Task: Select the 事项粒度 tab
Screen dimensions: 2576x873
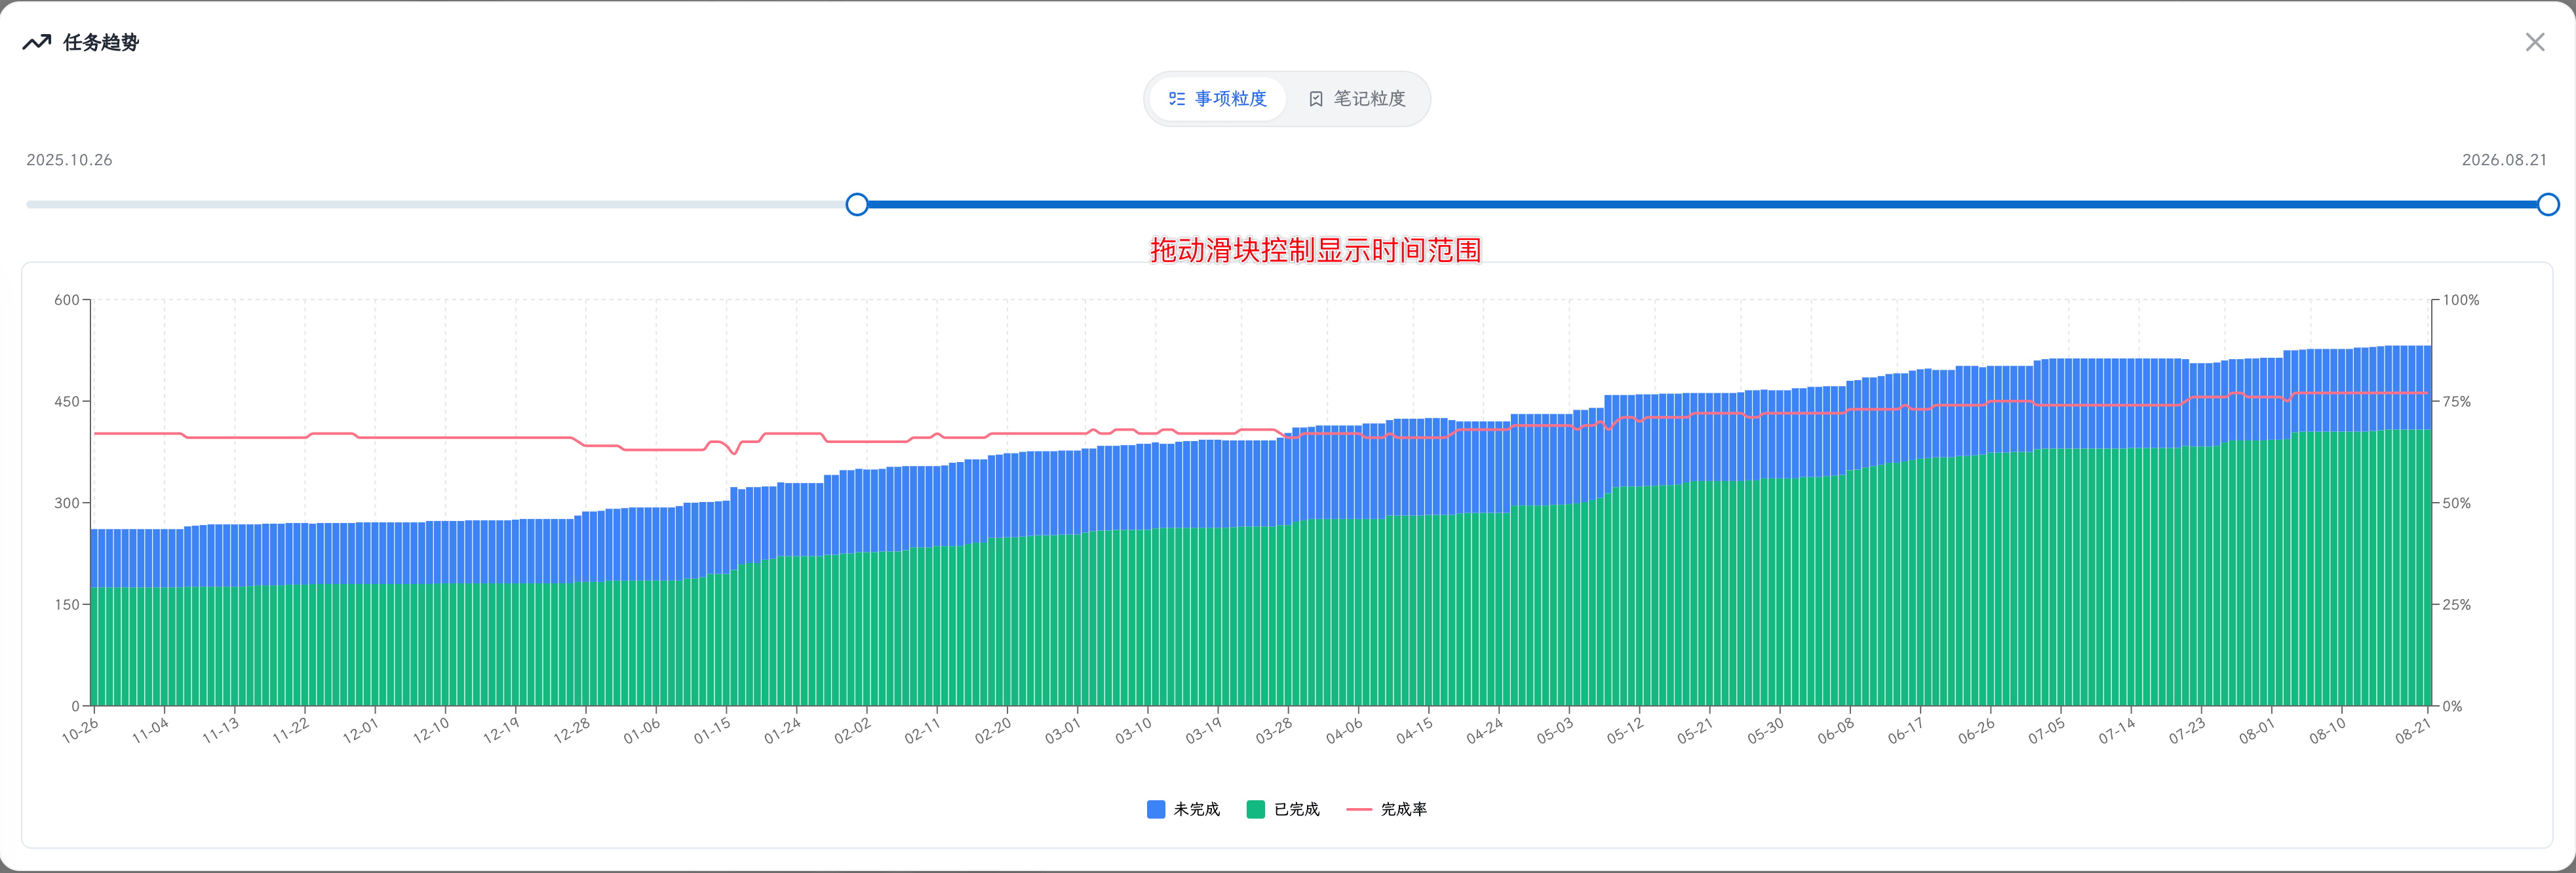Action: coord(1218,99)
